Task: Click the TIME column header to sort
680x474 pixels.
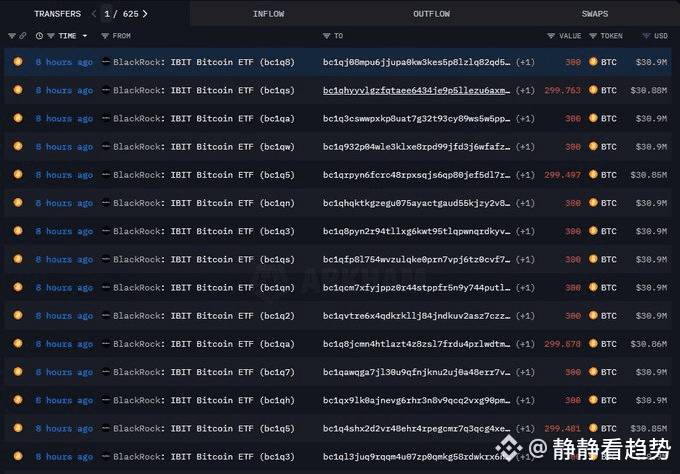Action: [x=67, y=36]
